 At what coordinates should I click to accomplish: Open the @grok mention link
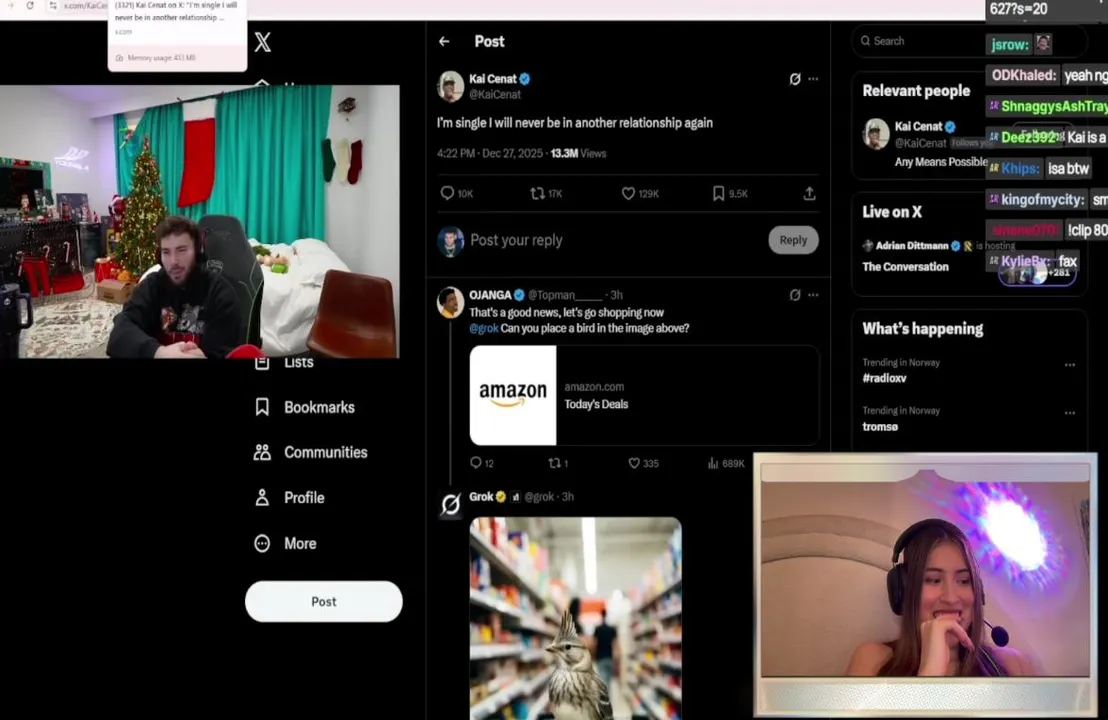click(483, 329)
